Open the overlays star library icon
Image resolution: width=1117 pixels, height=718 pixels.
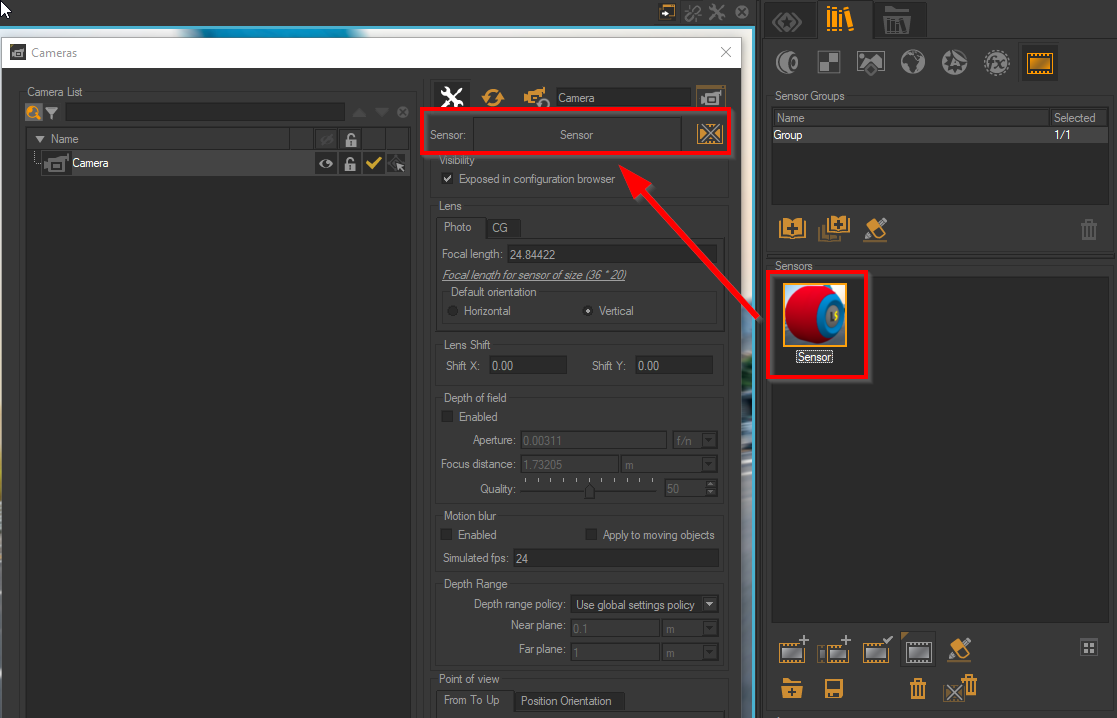[x=955, y=63]
